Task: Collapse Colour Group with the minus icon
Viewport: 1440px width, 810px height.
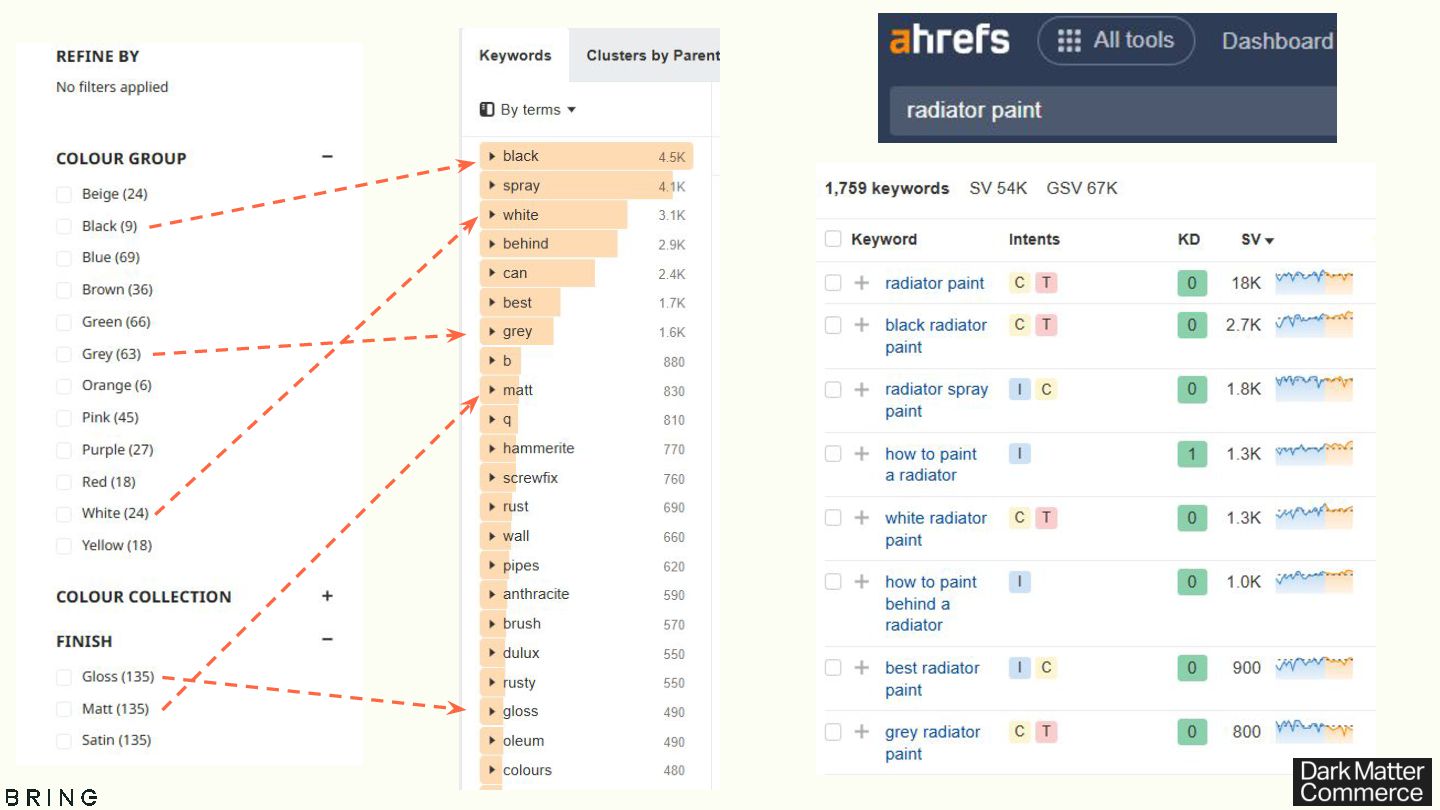Action: (x=327, y=157)
